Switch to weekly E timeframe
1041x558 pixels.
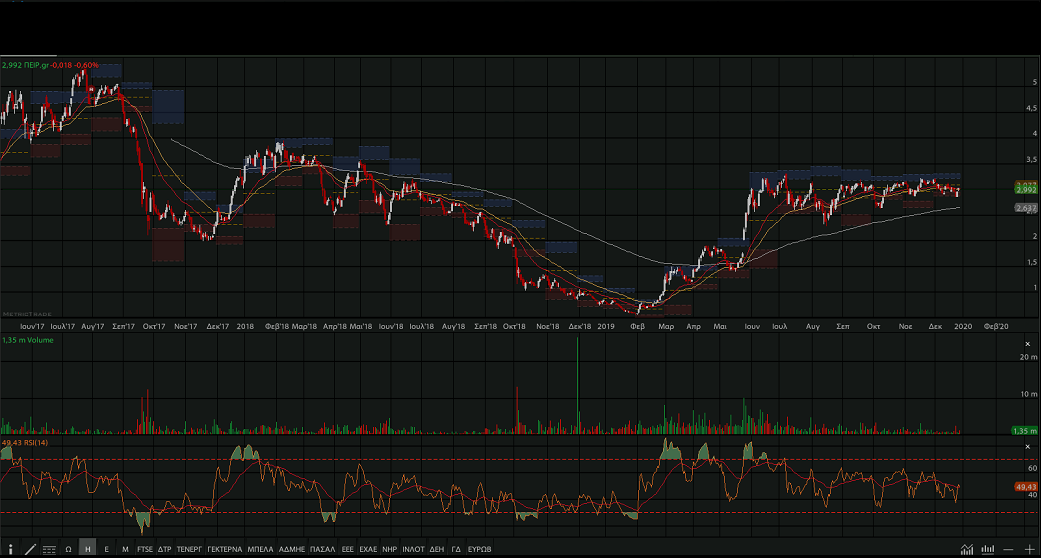tap(106, 549)
